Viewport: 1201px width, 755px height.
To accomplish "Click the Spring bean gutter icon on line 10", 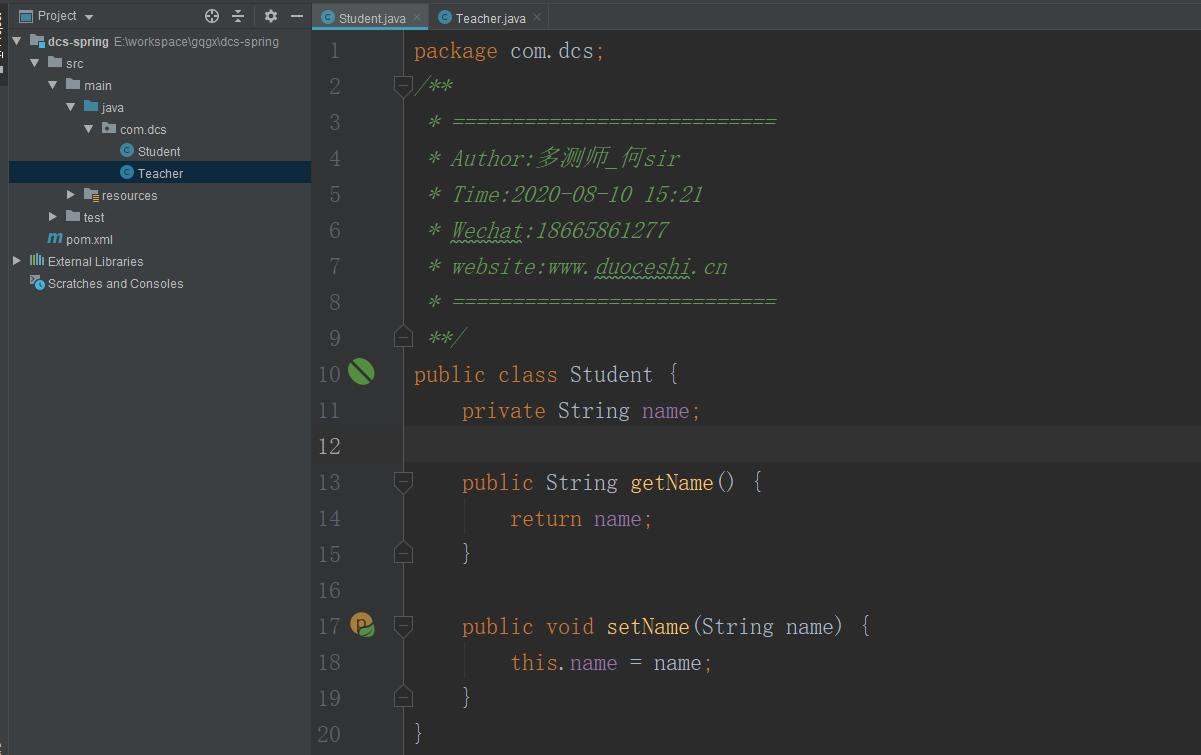I will (x=361, y=371).
